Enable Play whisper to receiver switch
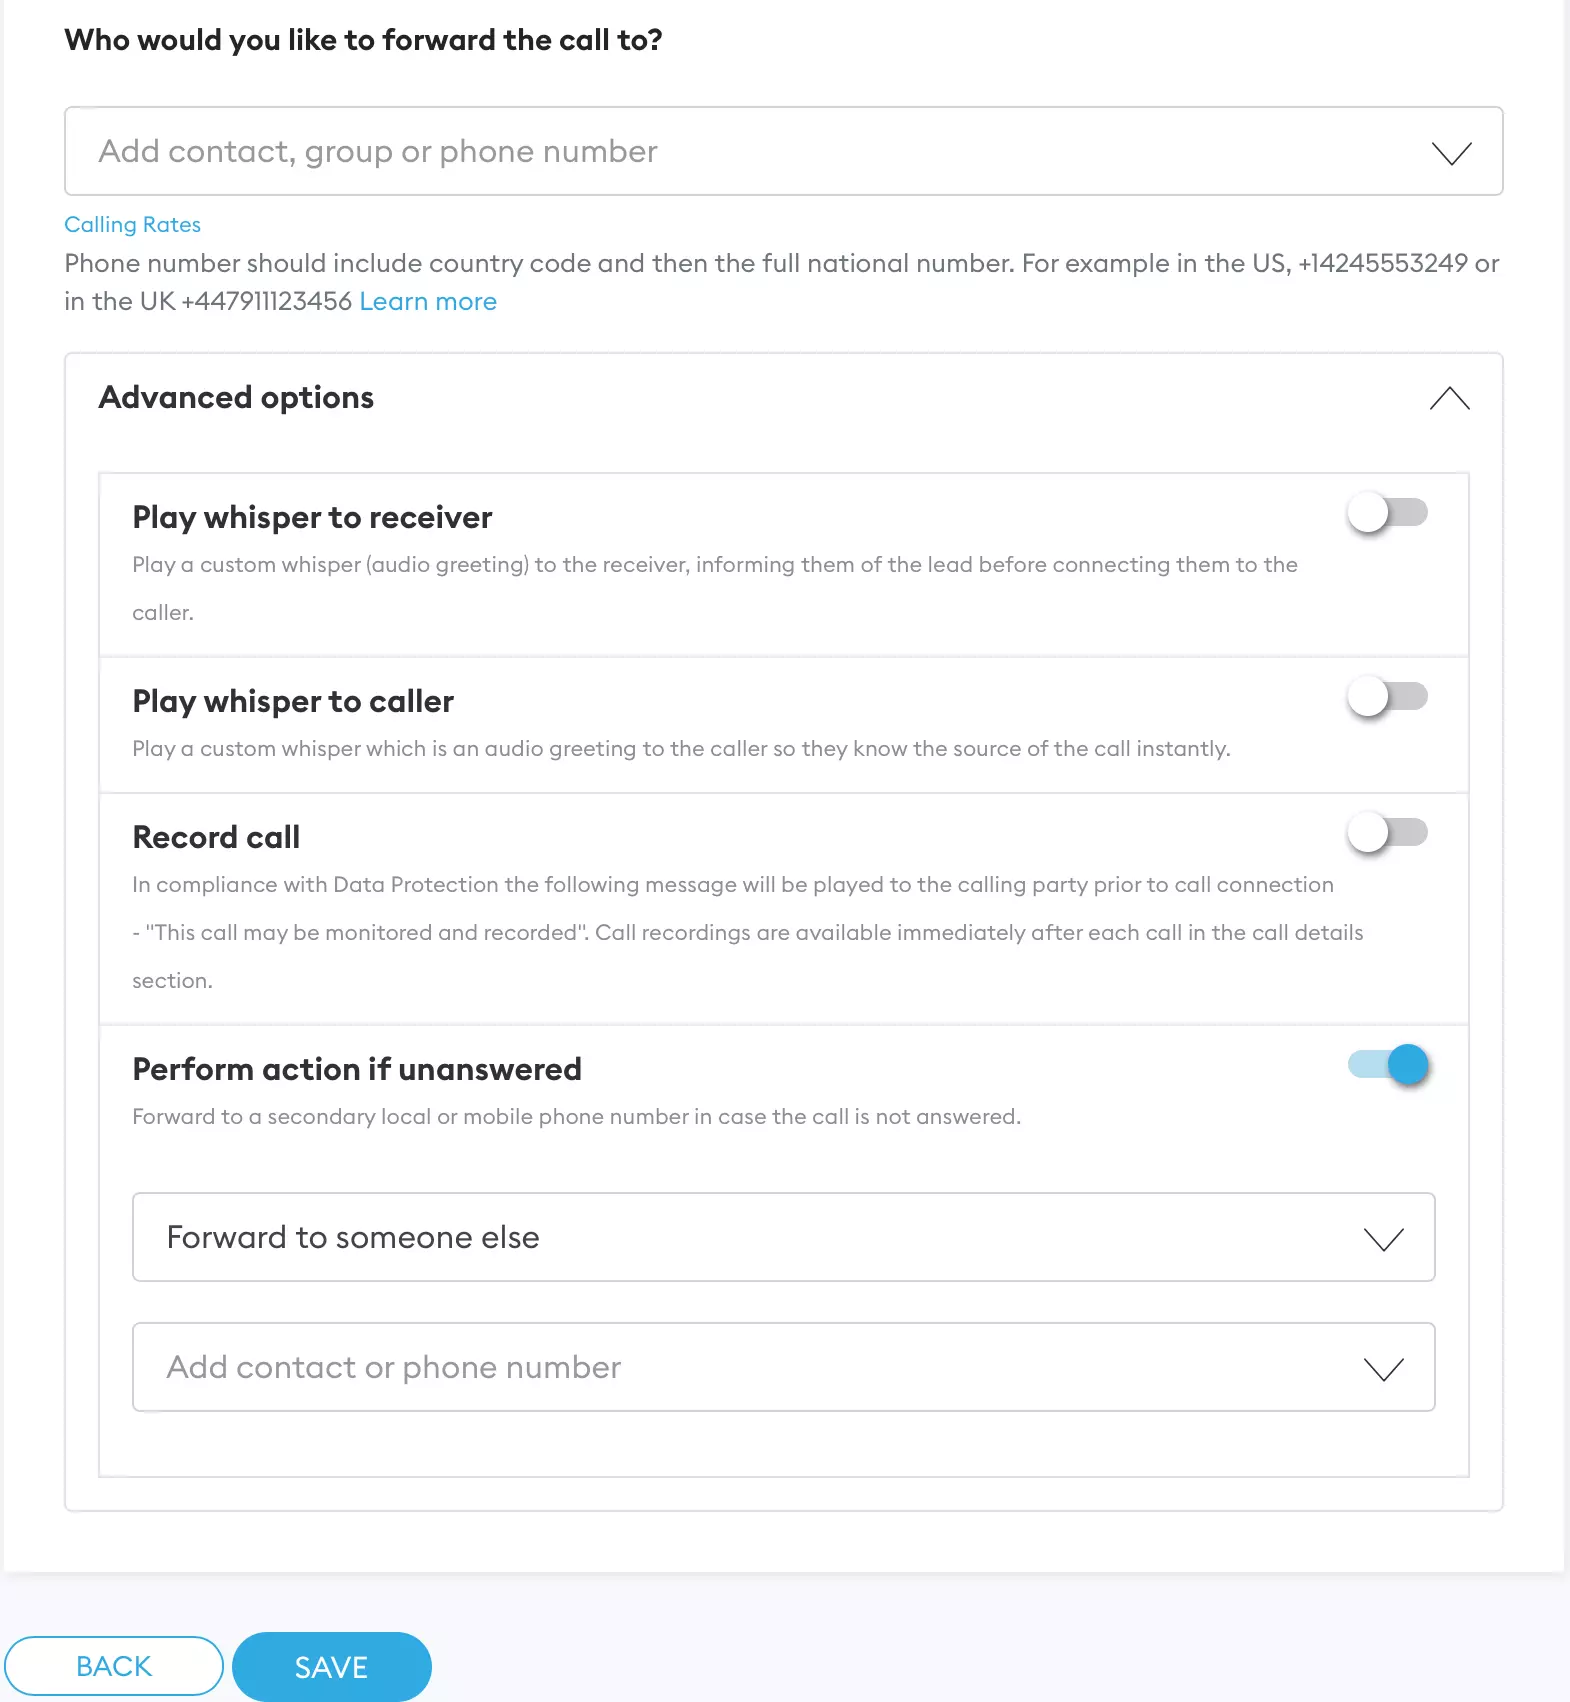The image size is (1570, 1702). click(1387, 513)
